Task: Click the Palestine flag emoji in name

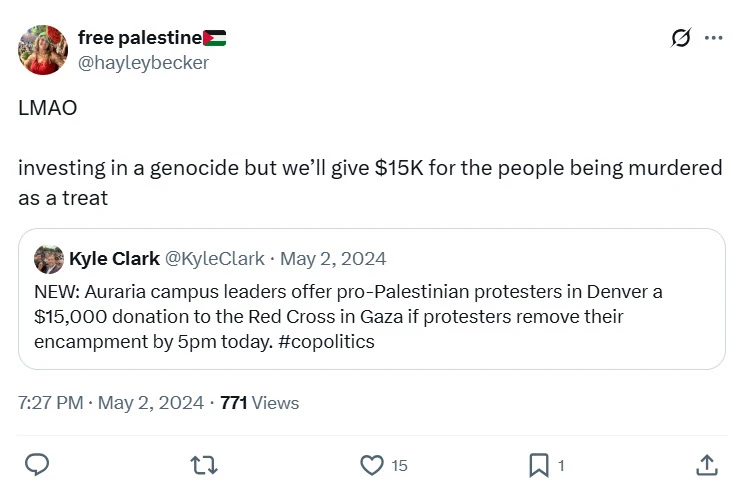Action: tap(214, 38)
